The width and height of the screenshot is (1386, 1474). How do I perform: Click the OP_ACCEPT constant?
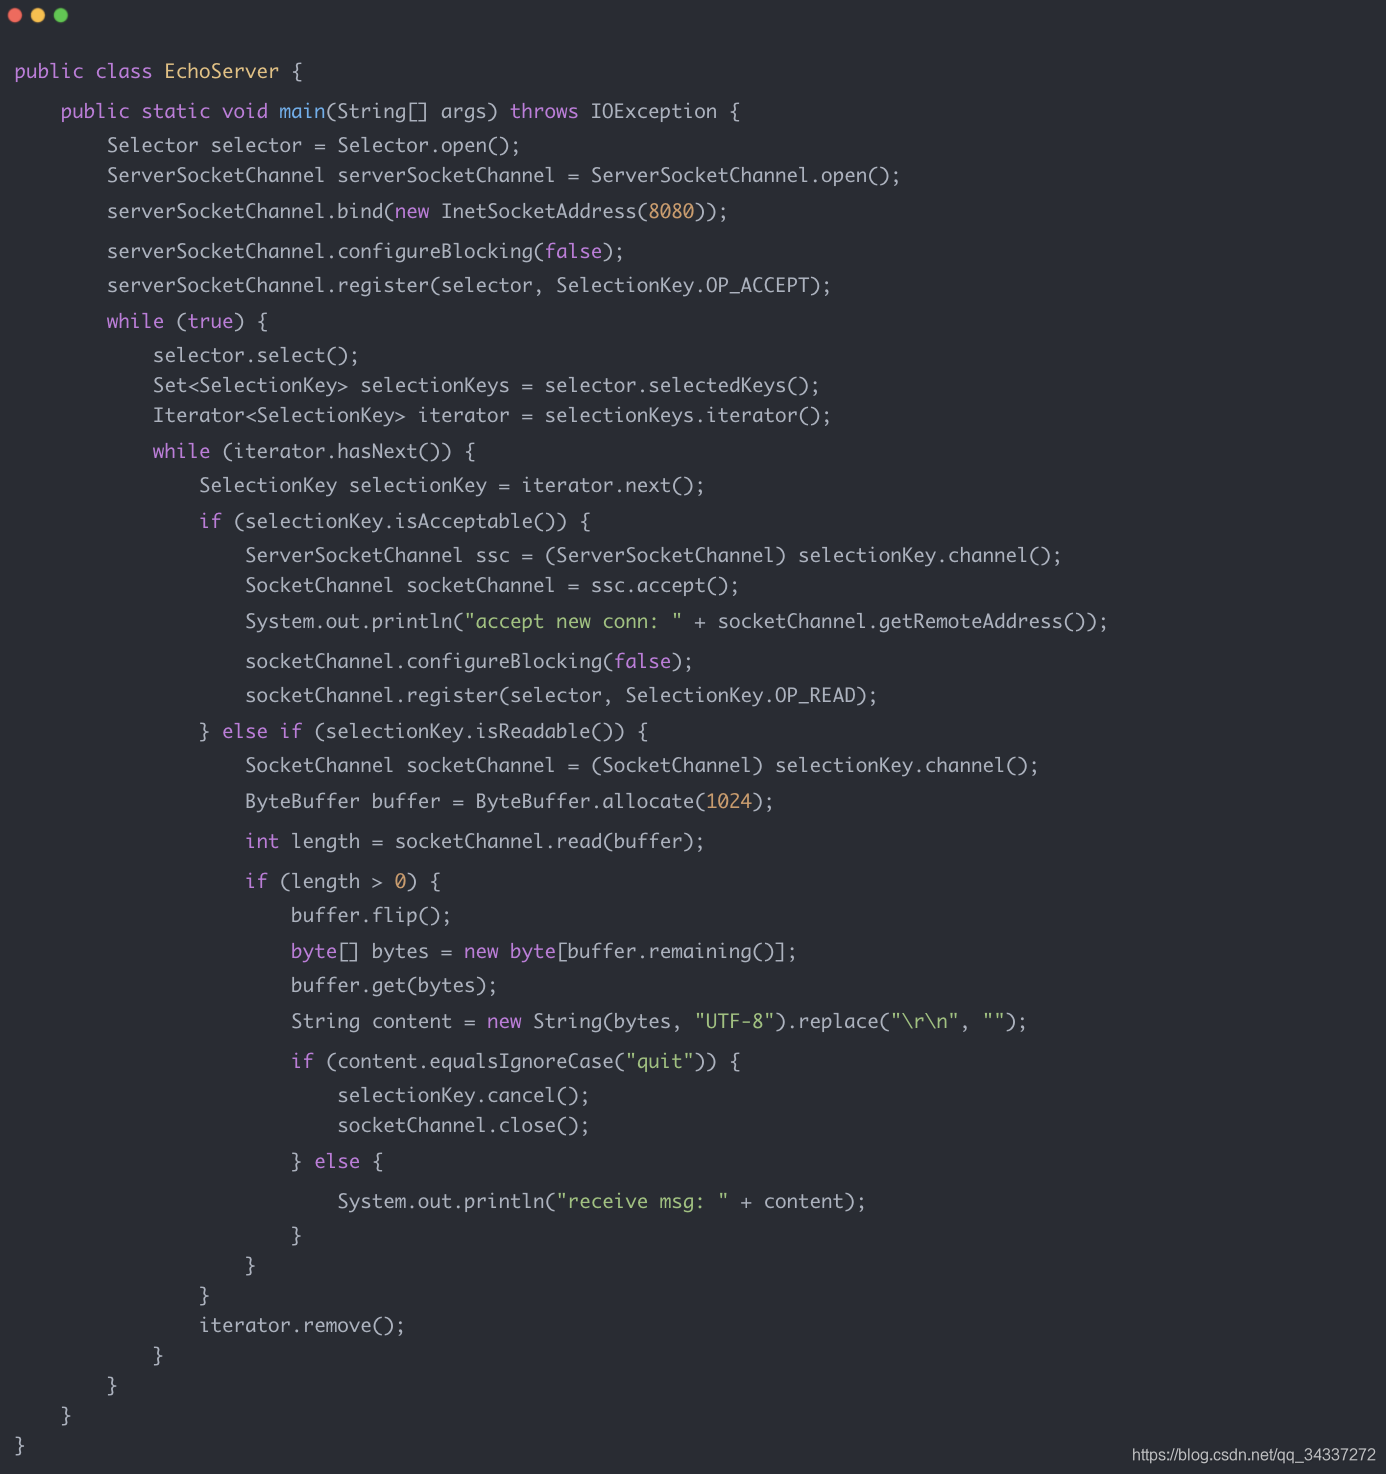click(x=757, y=285)
